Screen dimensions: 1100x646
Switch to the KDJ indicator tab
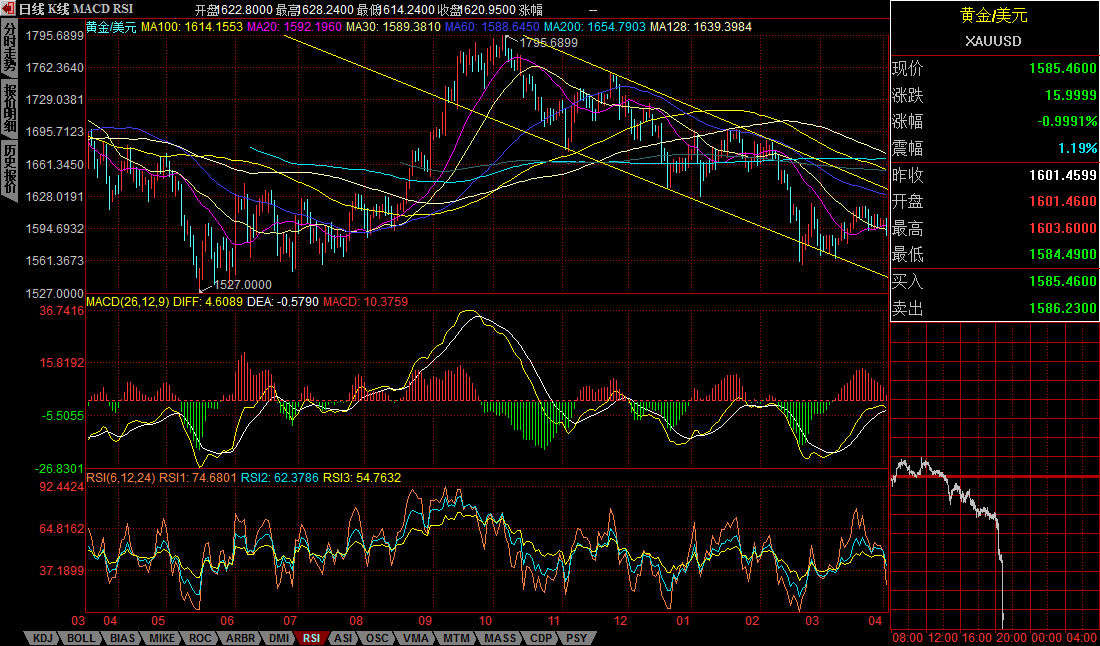pyautogui.click(x=42, y=638)
